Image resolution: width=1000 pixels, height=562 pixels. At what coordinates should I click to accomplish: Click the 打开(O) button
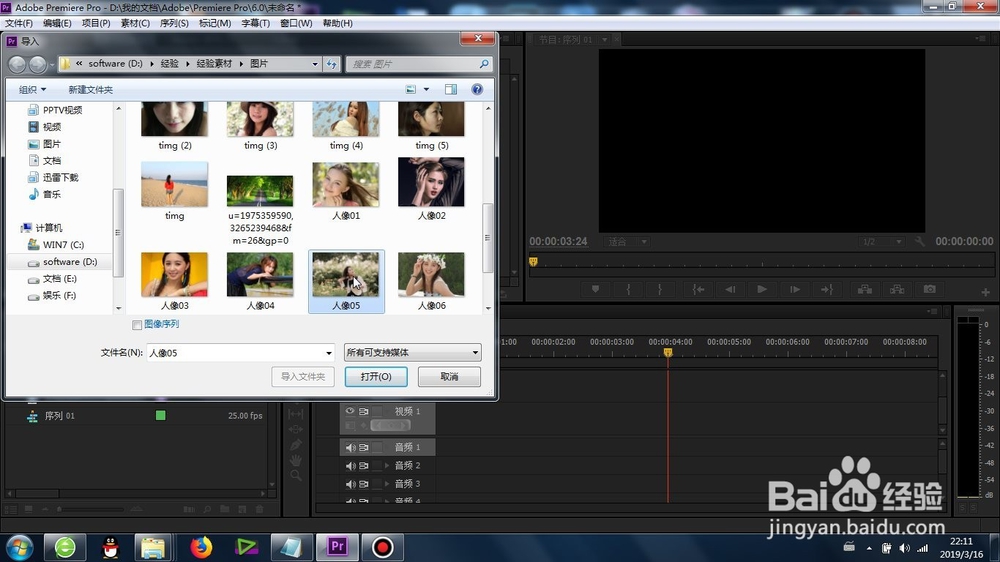[x=376, y=376]
